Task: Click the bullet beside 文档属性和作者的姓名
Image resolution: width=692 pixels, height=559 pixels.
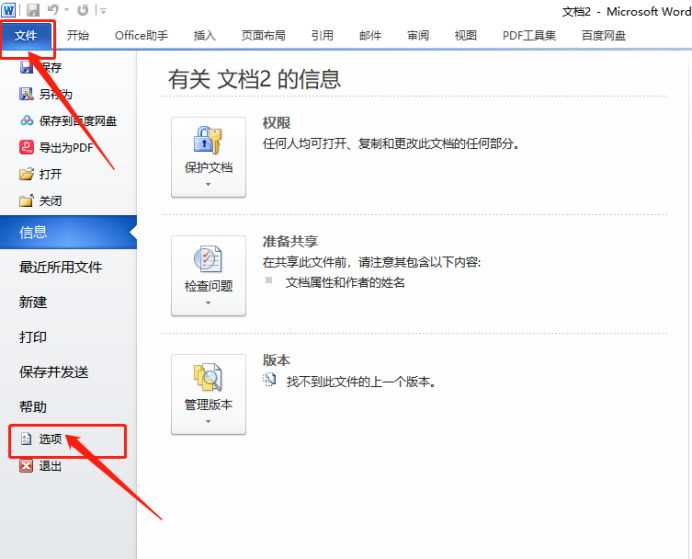Action: pos(269,280)
